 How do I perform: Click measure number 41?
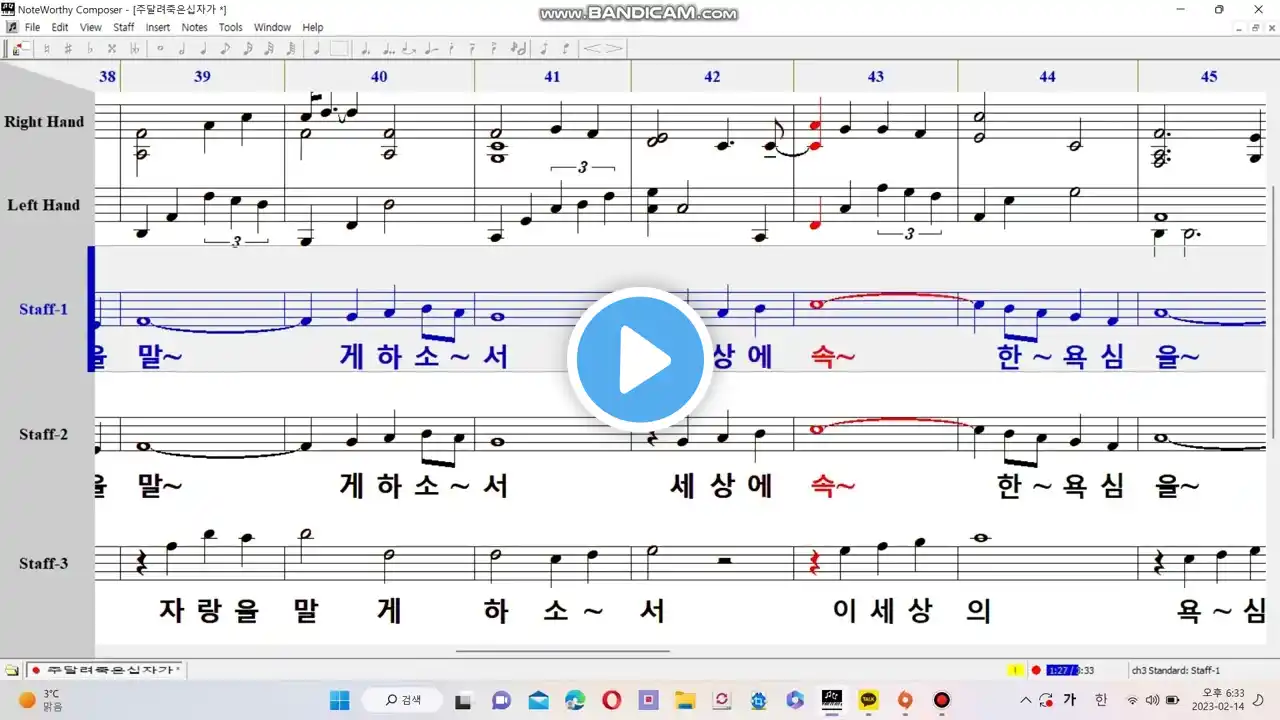552,76
